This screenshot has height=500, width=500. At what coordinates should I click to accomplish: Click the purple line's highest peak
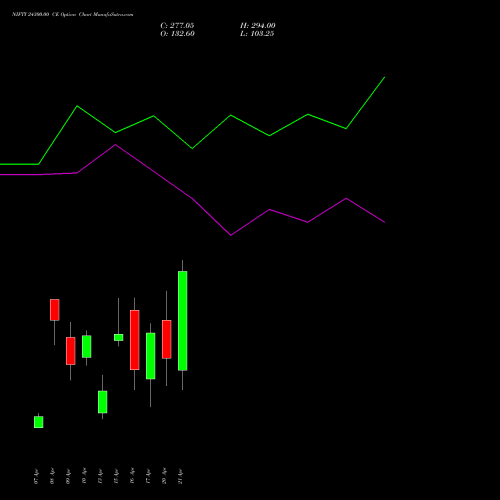pyautogui.click(x=116, y=145)
